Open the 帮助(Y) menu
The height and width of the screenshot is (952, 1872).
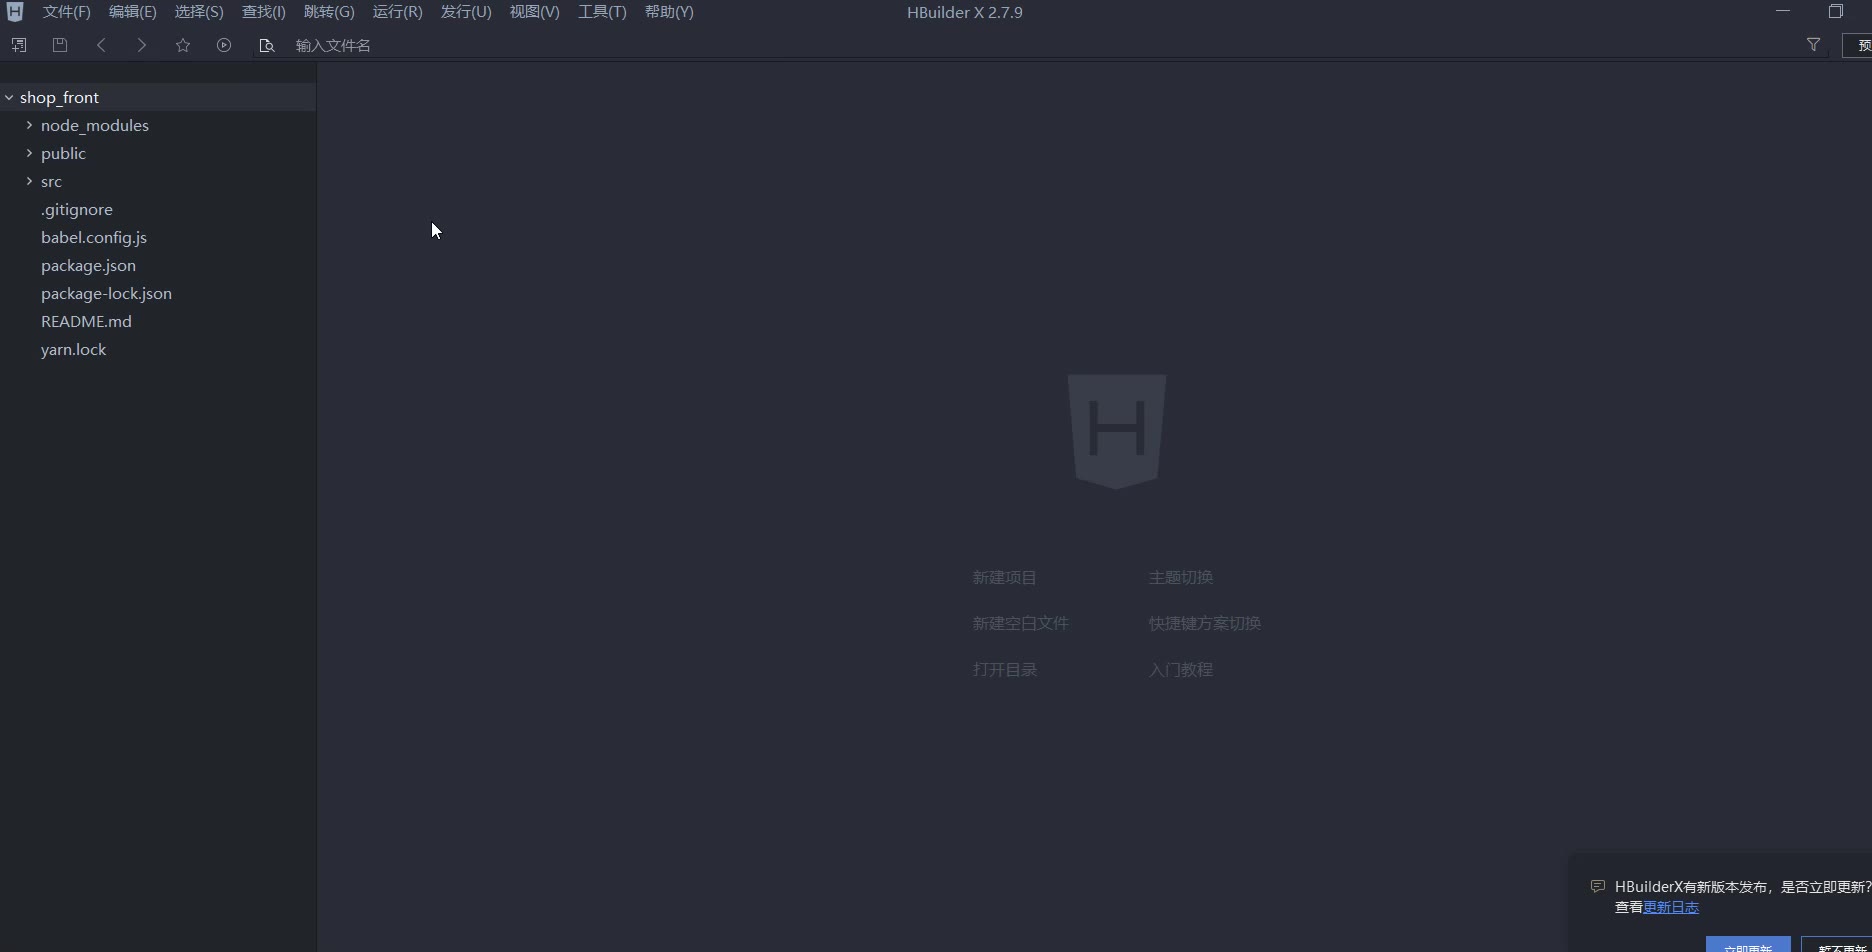(669, 12)
